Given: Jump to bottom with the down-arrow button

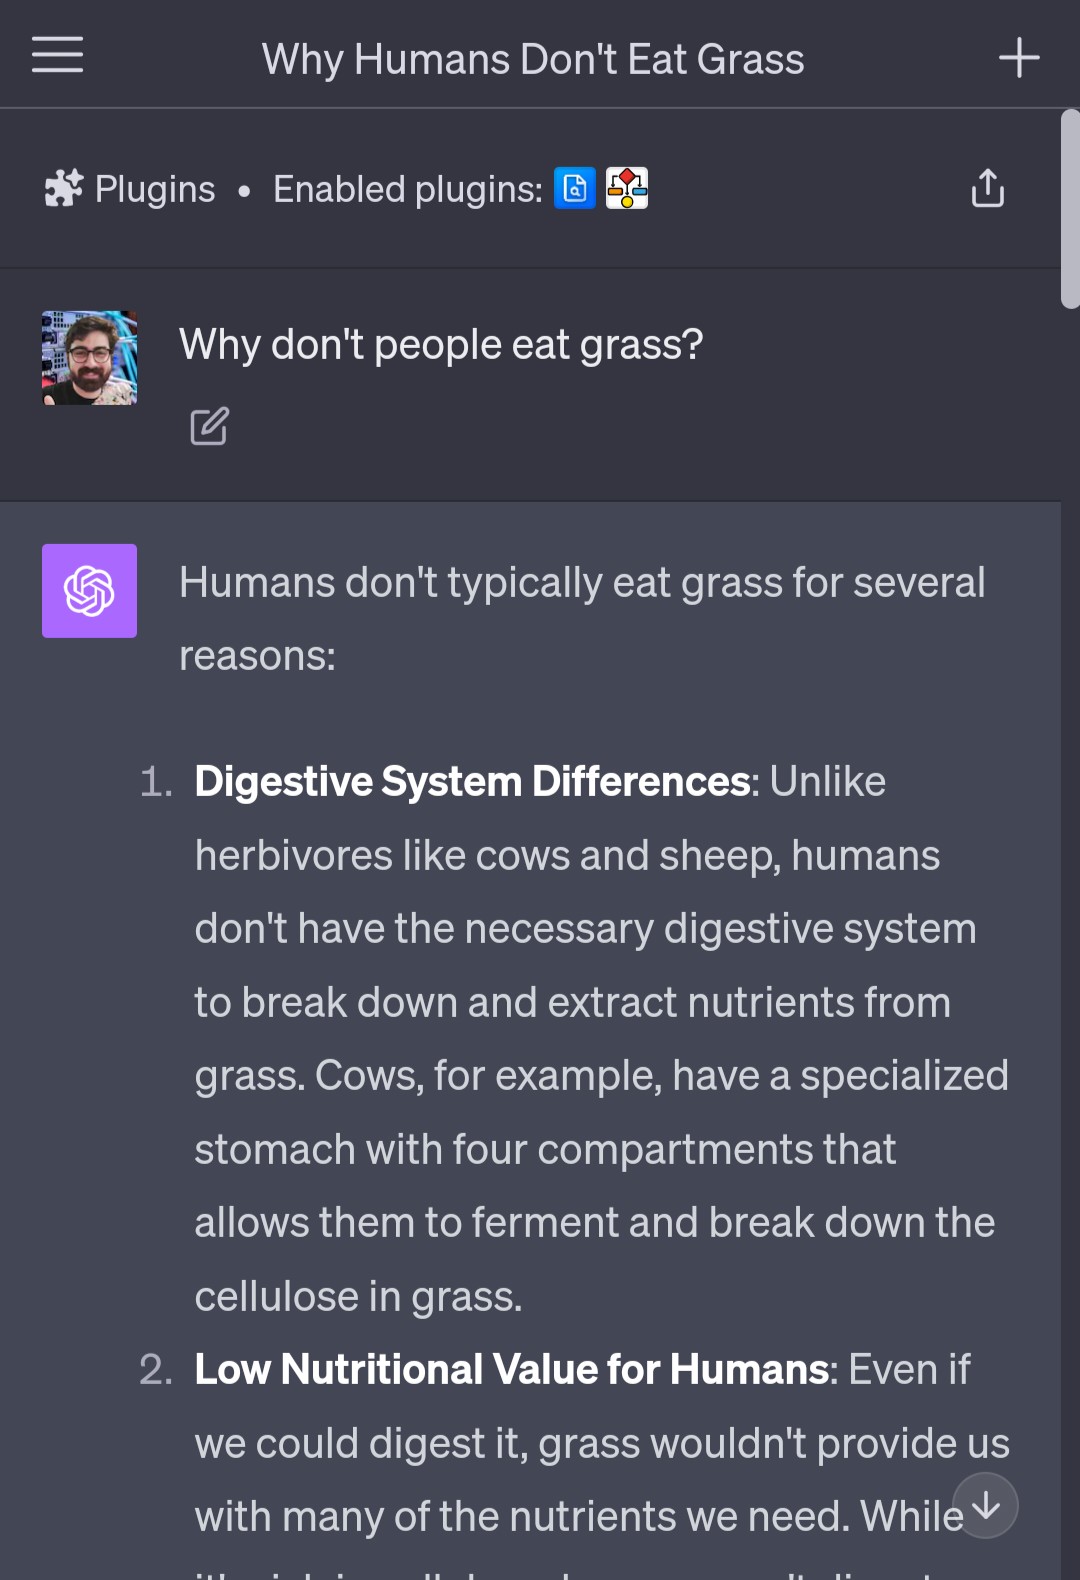Looking at the screenshot, I should click(985, 1505).
